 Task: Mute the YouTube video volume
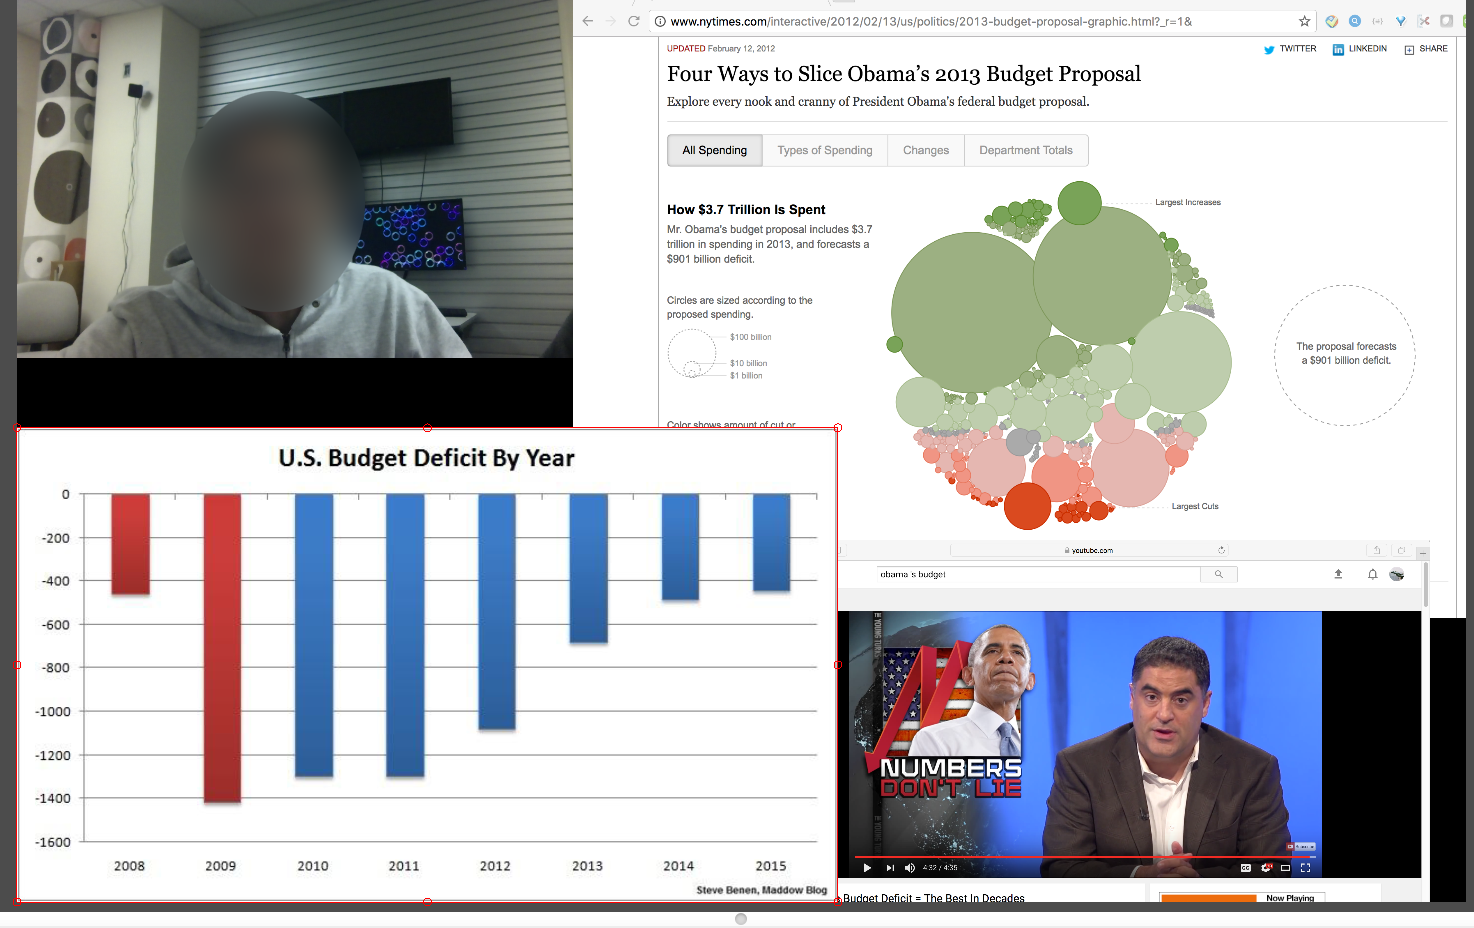[x=909, y=868]
